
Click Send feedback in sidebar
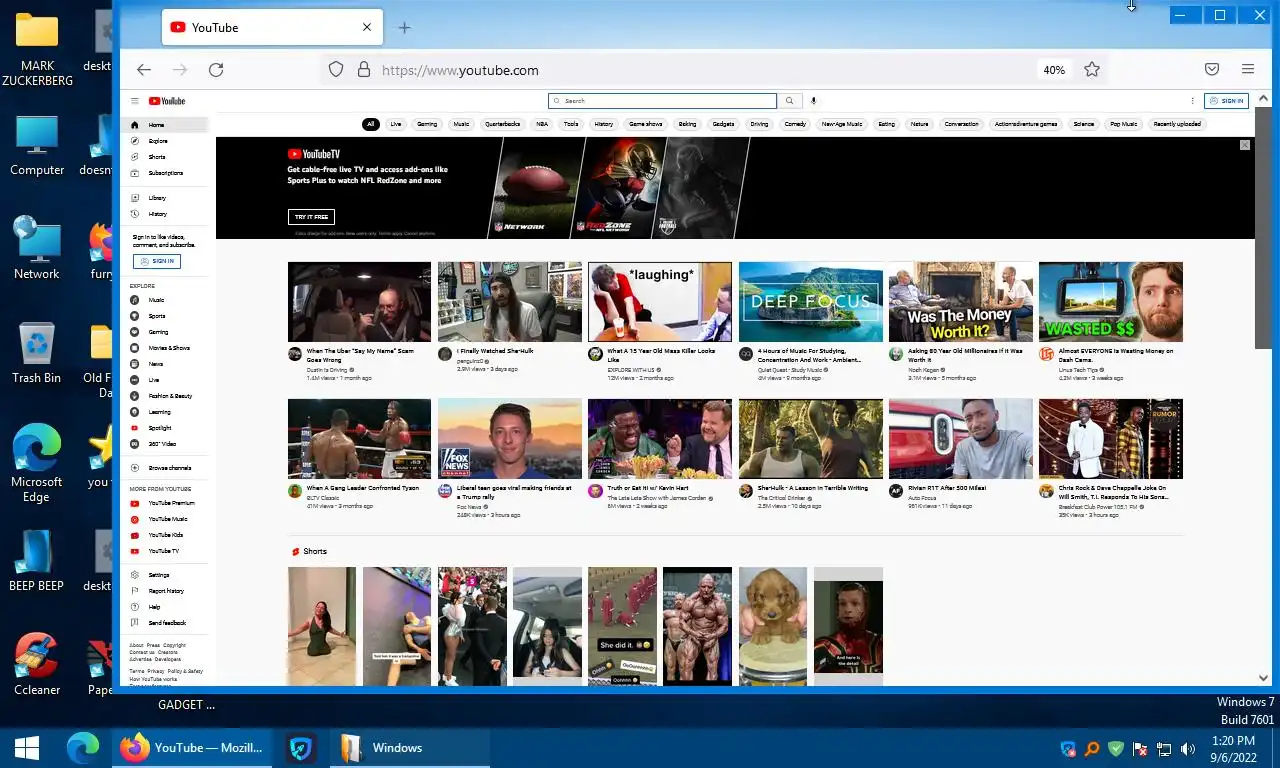click(x=165, y=623)
